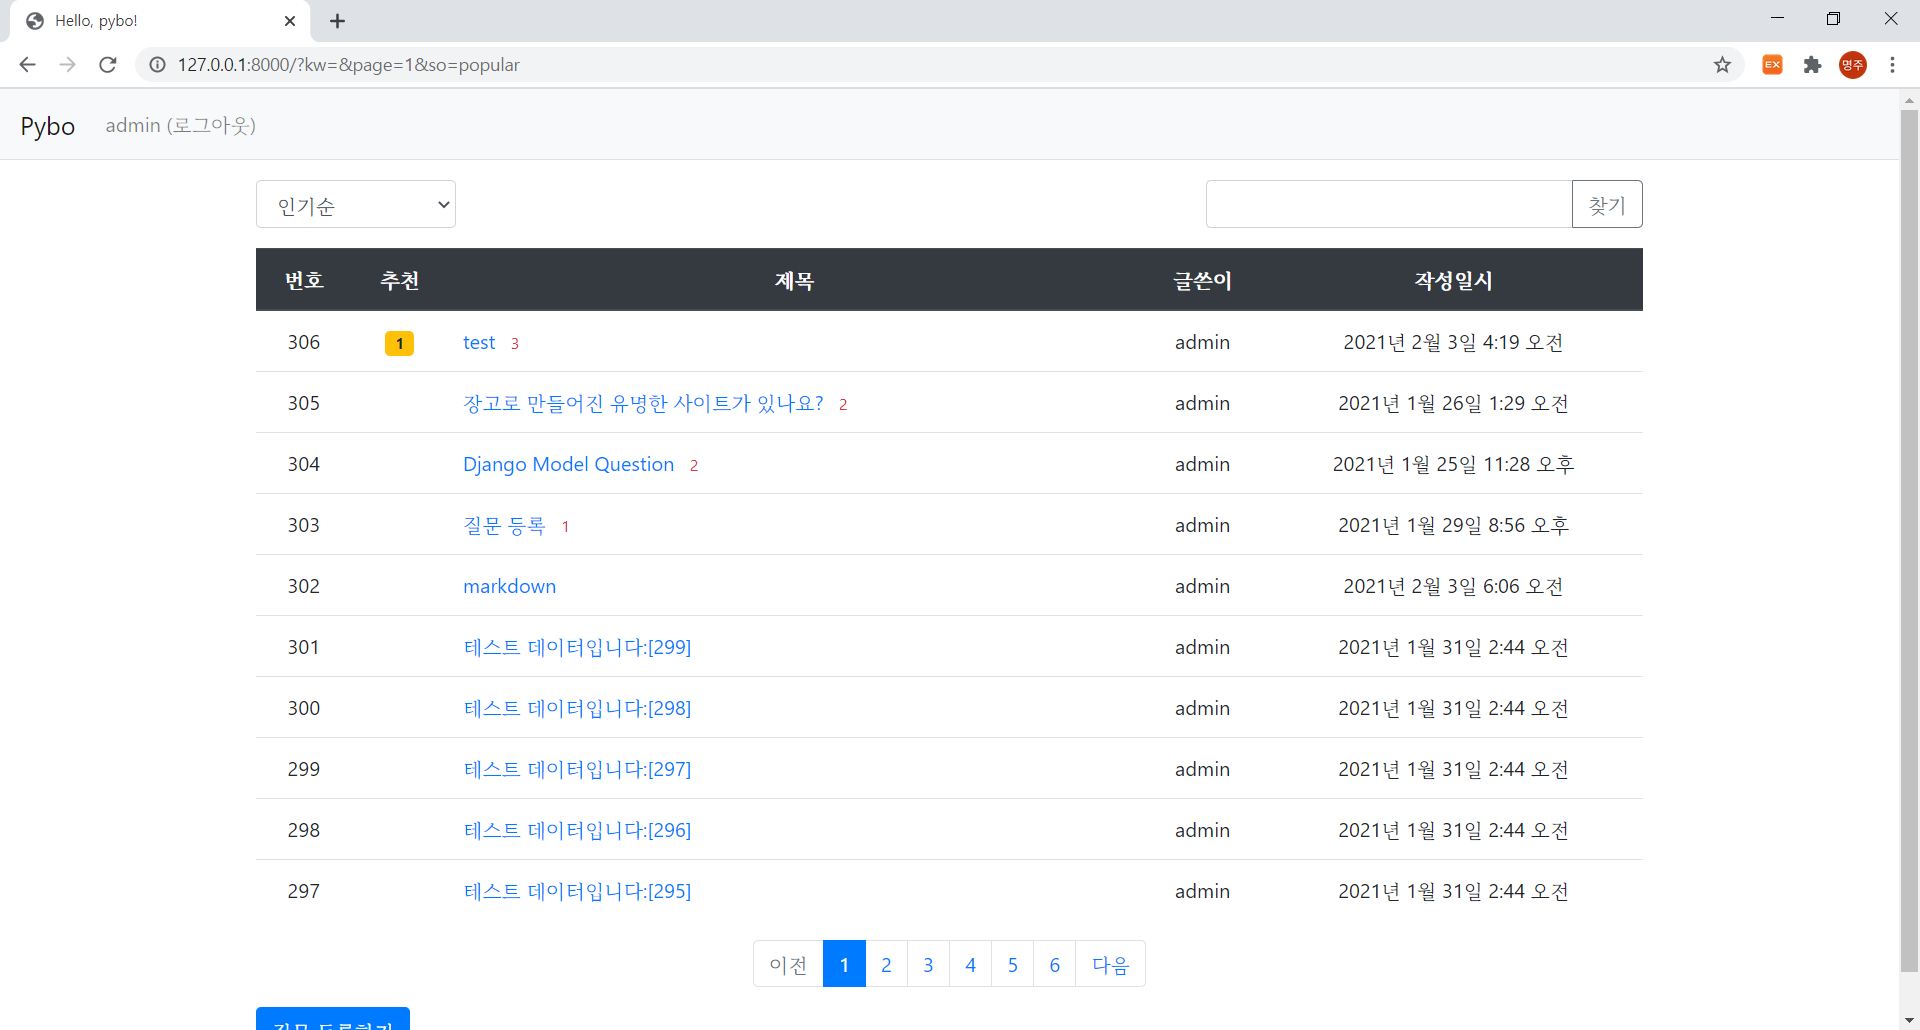The image size is (1920, 1030).
Task: Go to page 2 in pagination
Action: coord(886,964)
